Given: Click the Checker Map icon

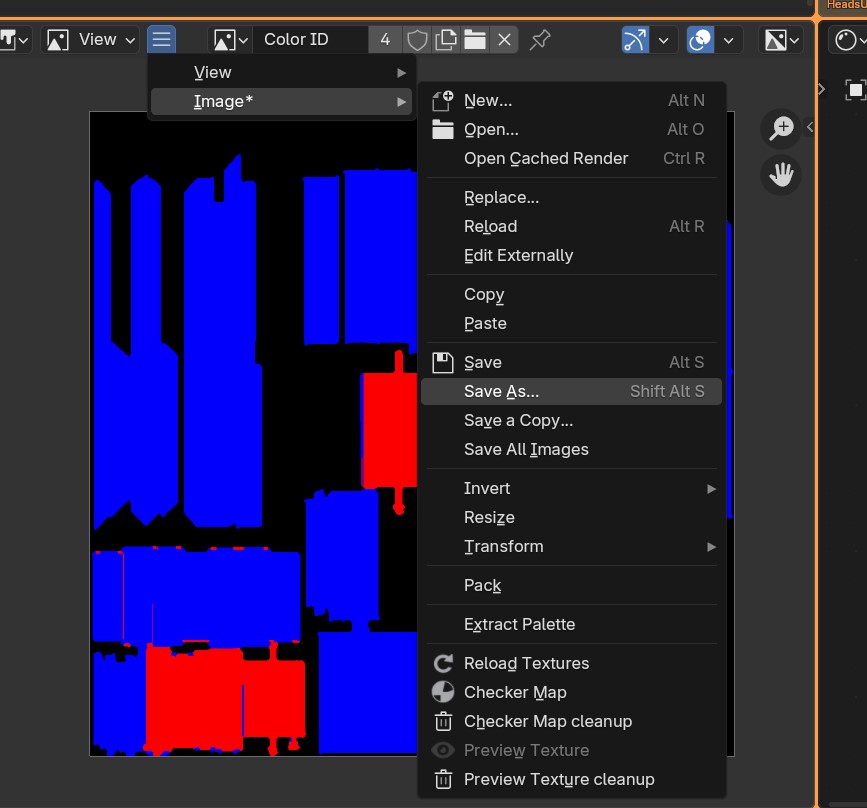Looking at the screenshot, I should (x=443, y=692).
